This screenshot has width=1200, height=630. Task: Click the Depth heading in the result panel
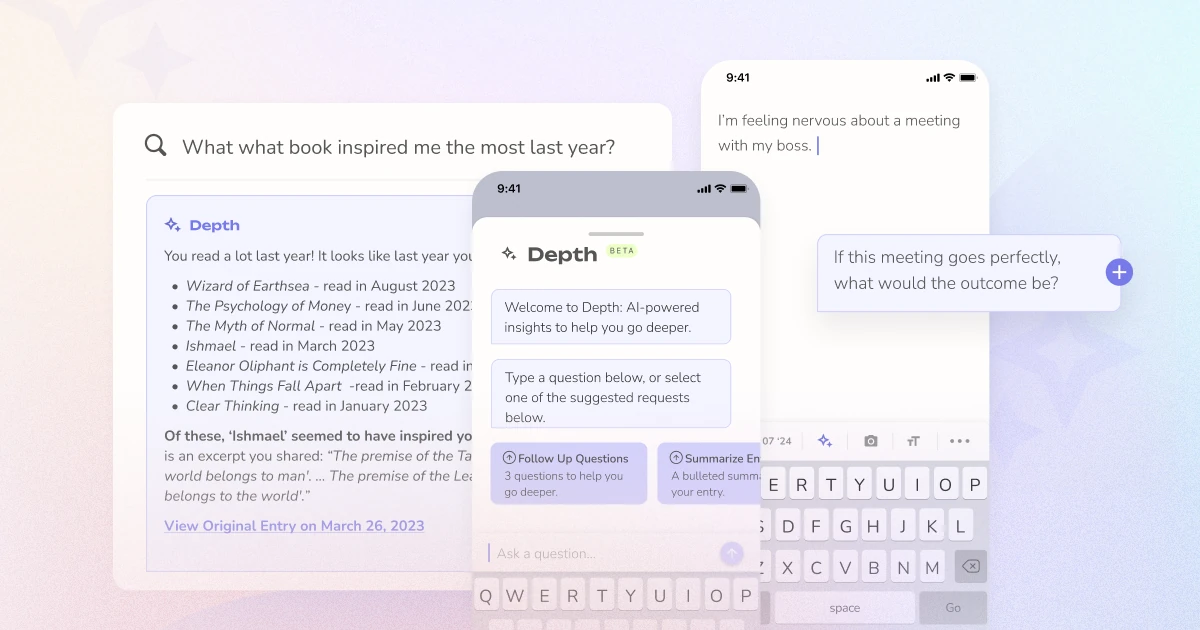pos(214,225)
